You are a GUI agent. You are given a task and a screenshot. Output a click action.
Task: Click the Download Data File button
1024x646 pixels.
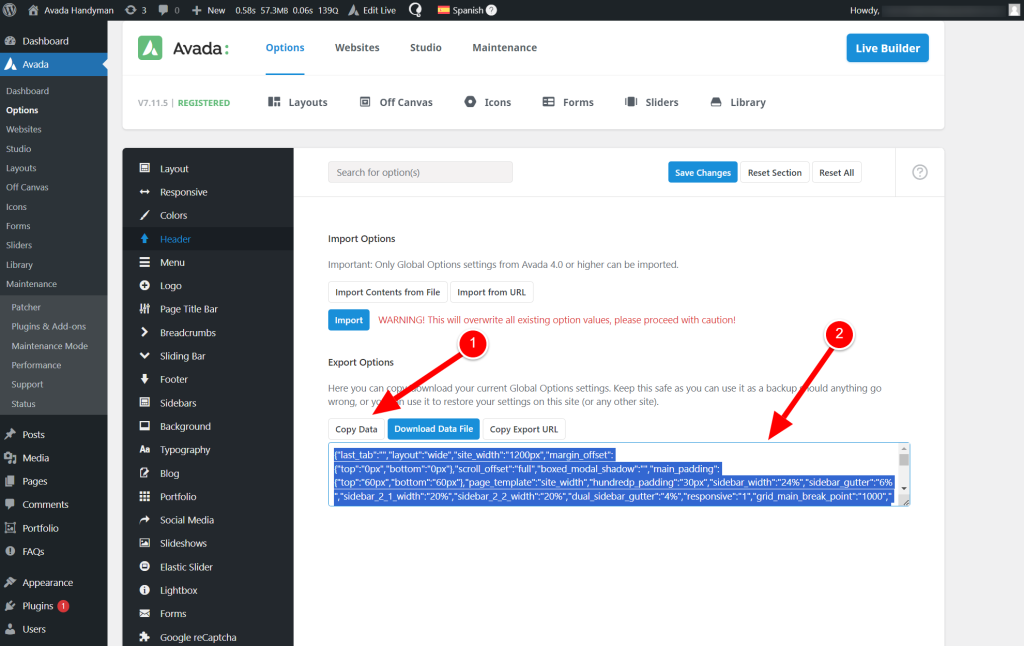point(434,429)
